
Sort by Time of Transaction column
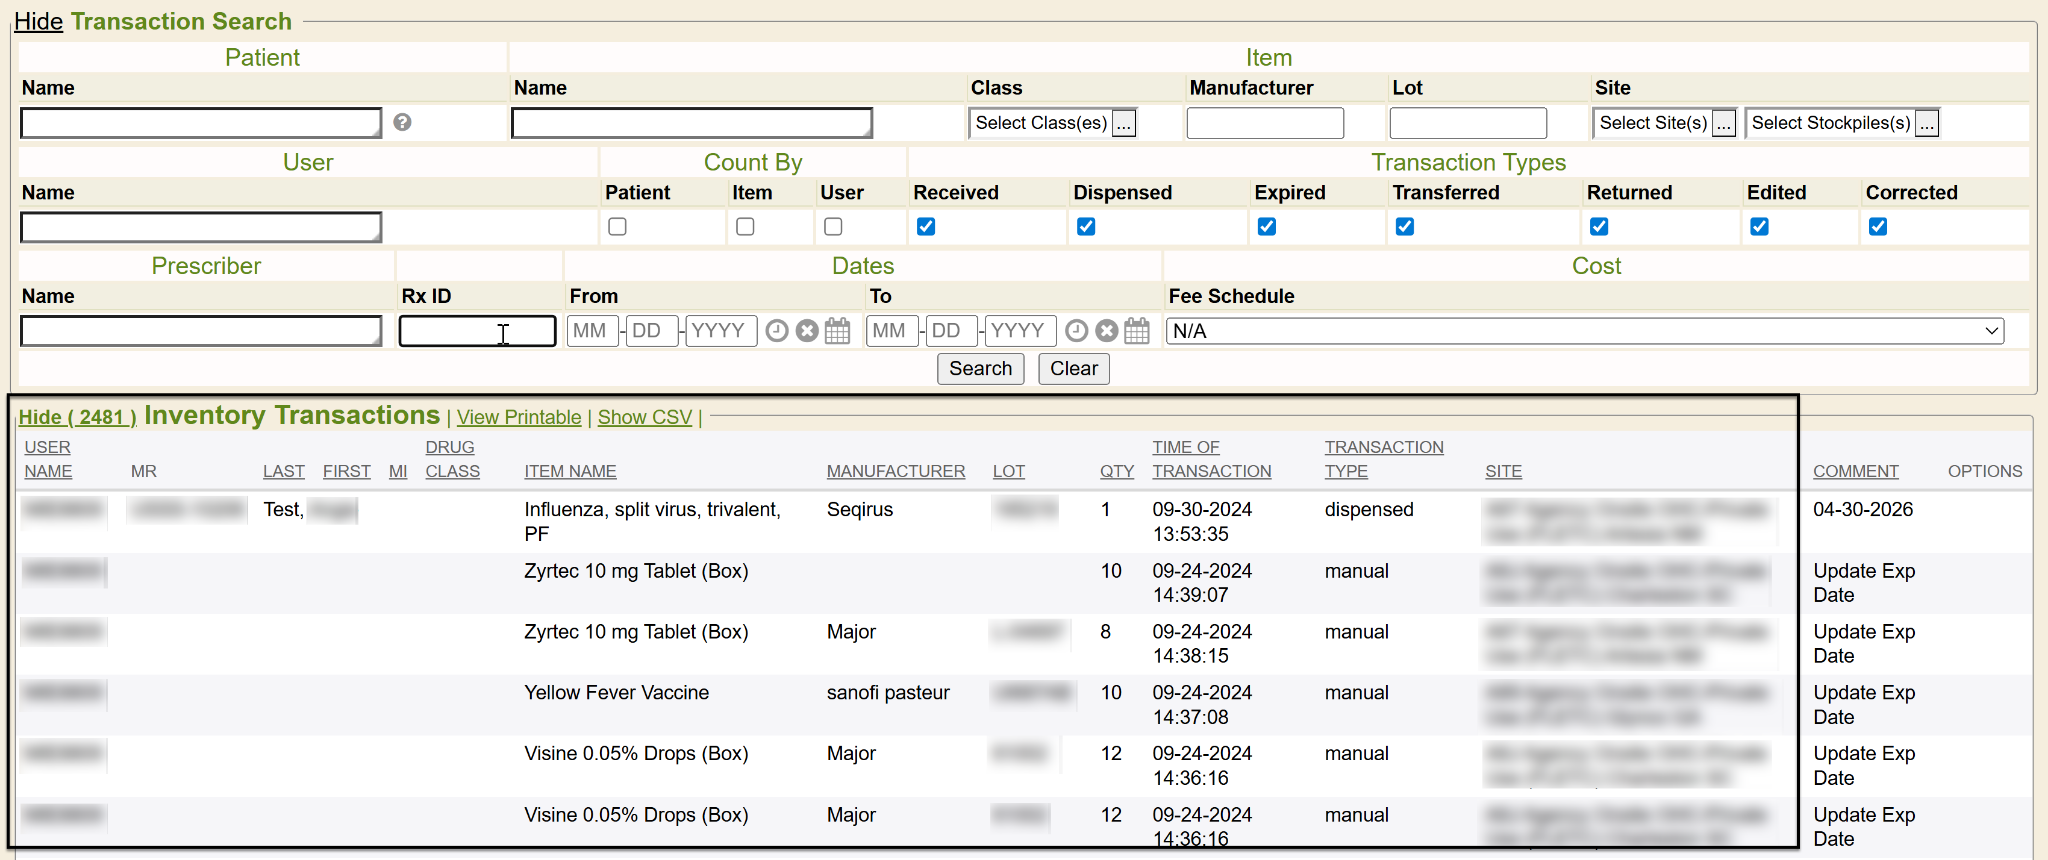[x=1211, y=460]
